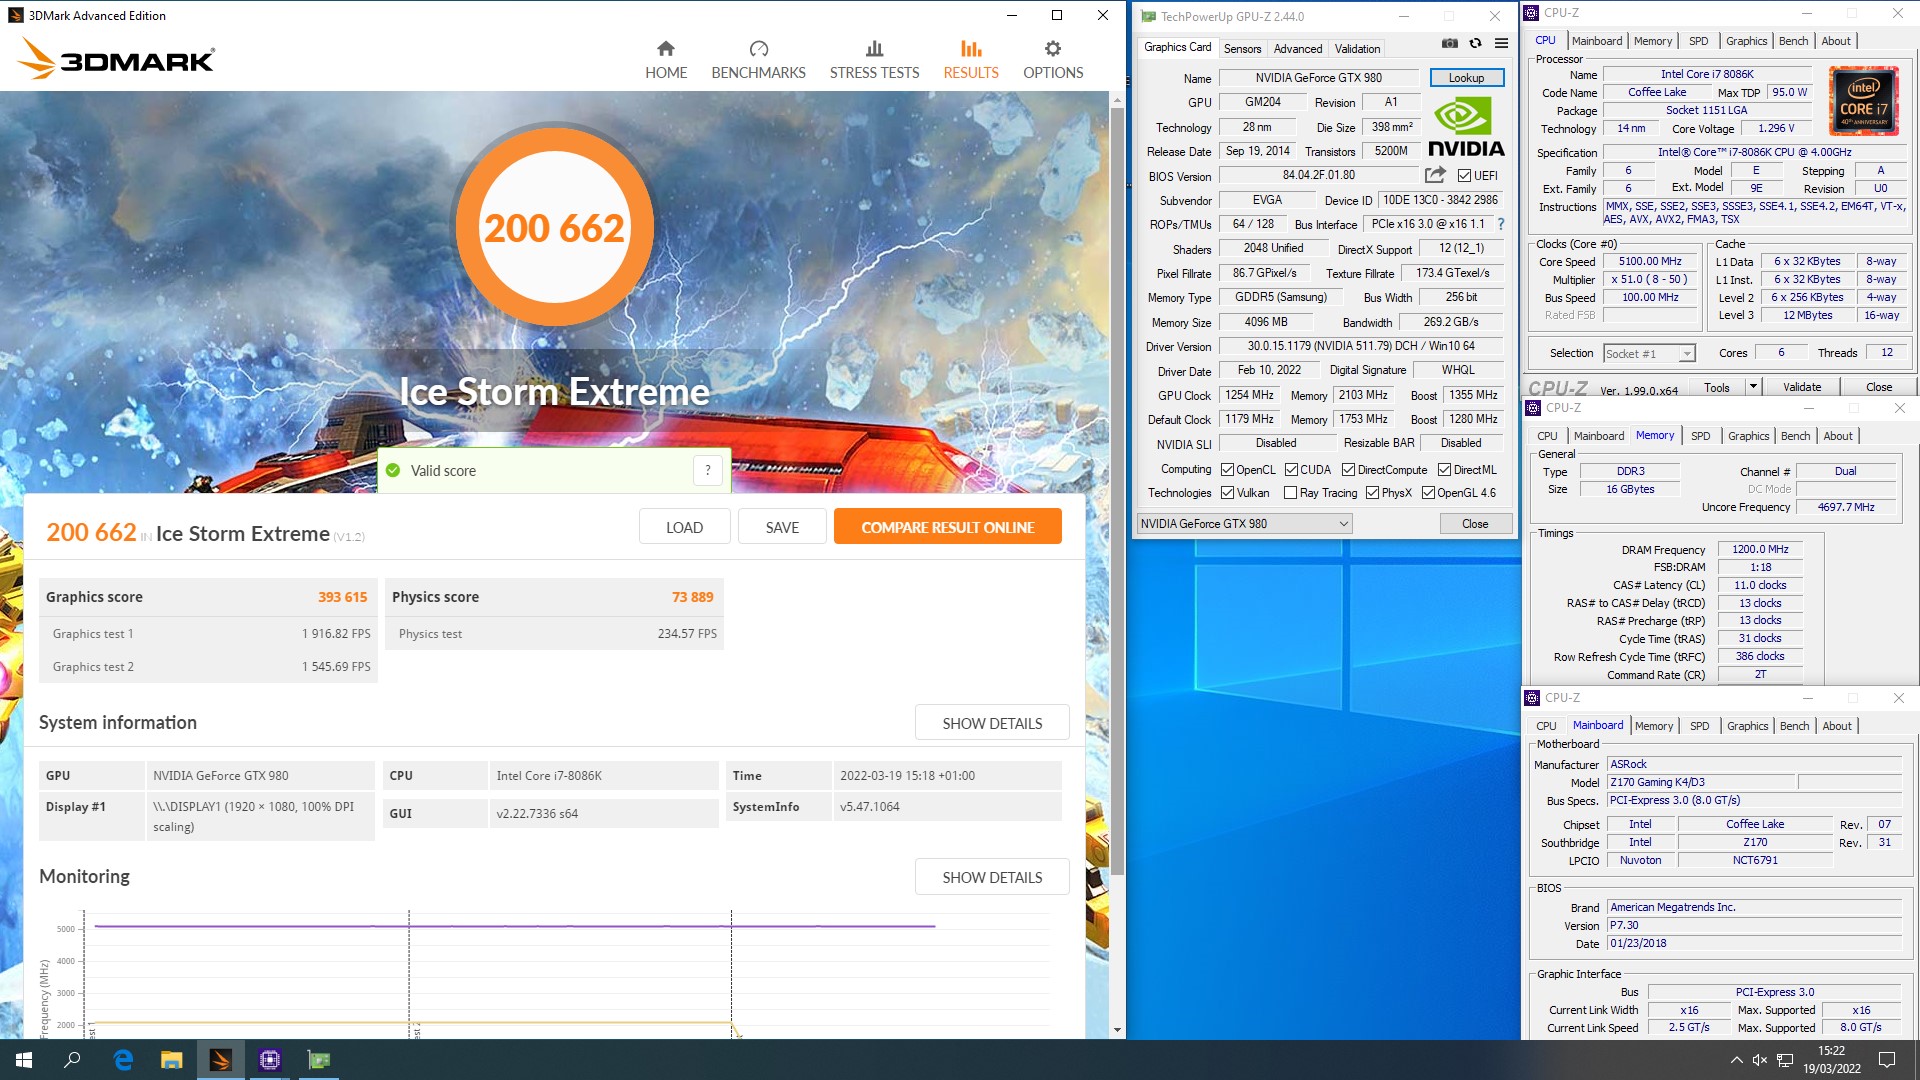Show details for System information
Screen dimensions: 1920x1080
(x=992, y=723)
